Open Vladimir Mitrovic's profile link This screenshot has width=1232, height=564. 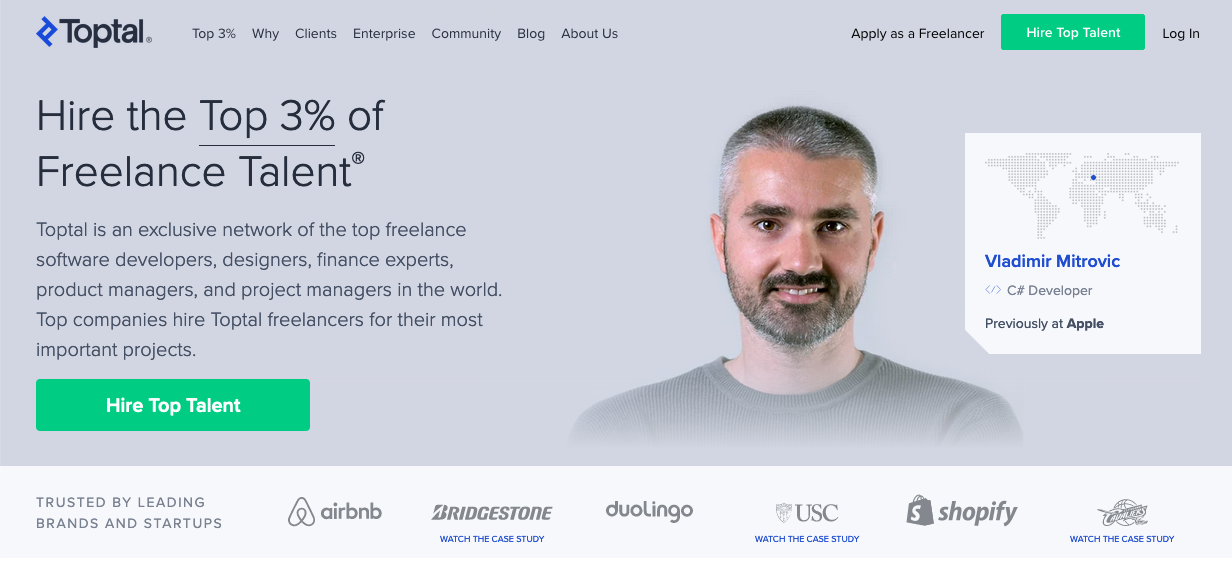pyautogui.click(x=1052, y=261)
